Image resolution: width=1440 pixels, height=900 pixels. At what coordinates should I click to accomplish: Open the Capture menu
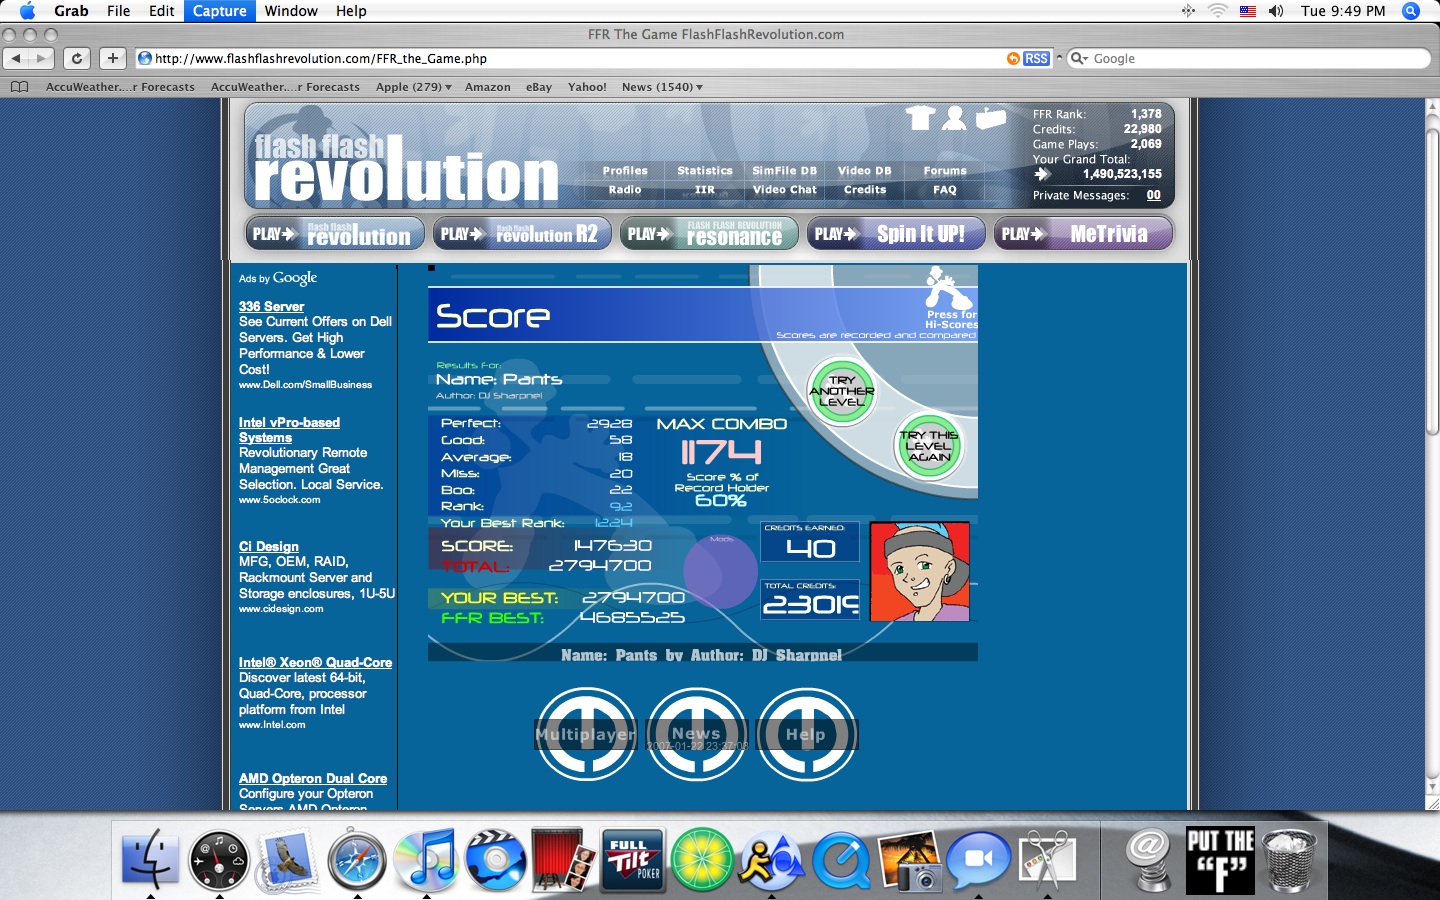tap(219, 11)
